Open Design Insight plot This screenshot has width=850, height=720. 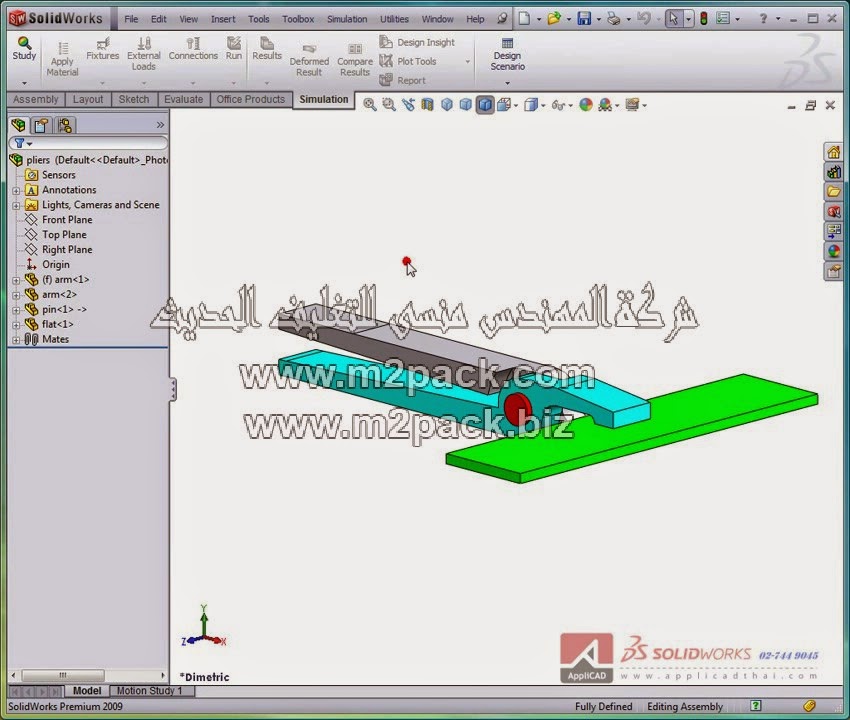tap(417, 42)
